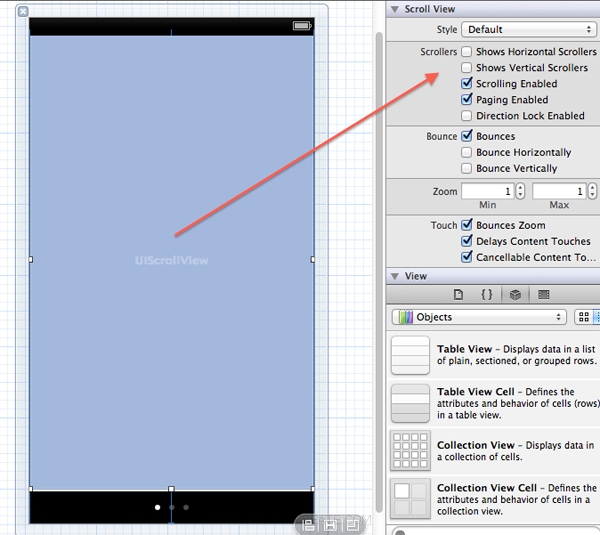Click the Resolve Auto Layout issues button
The width and height of the screenshot is (600, 535).
(x=352, y=525)
